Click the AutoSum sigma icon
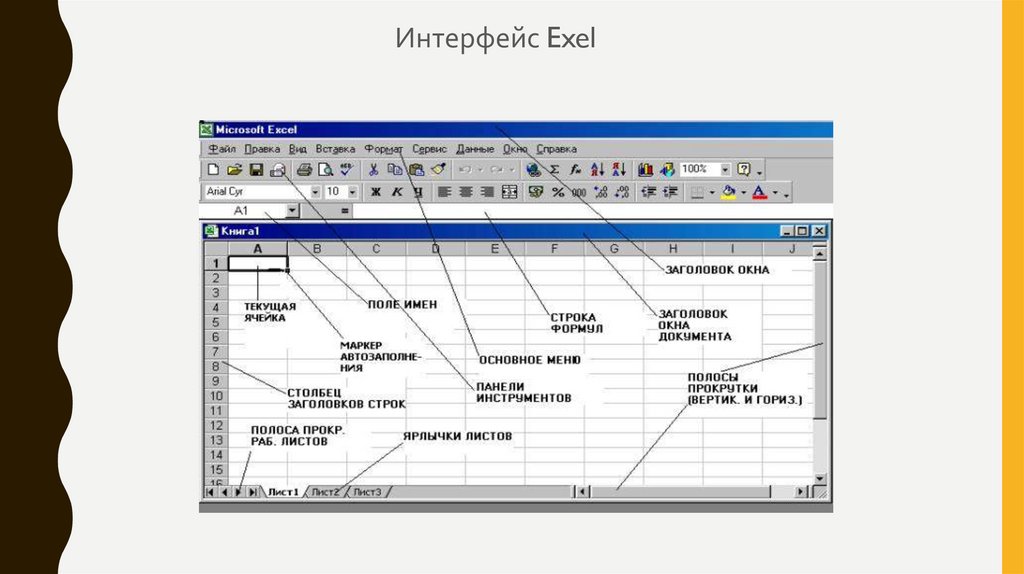 (554, 170)
